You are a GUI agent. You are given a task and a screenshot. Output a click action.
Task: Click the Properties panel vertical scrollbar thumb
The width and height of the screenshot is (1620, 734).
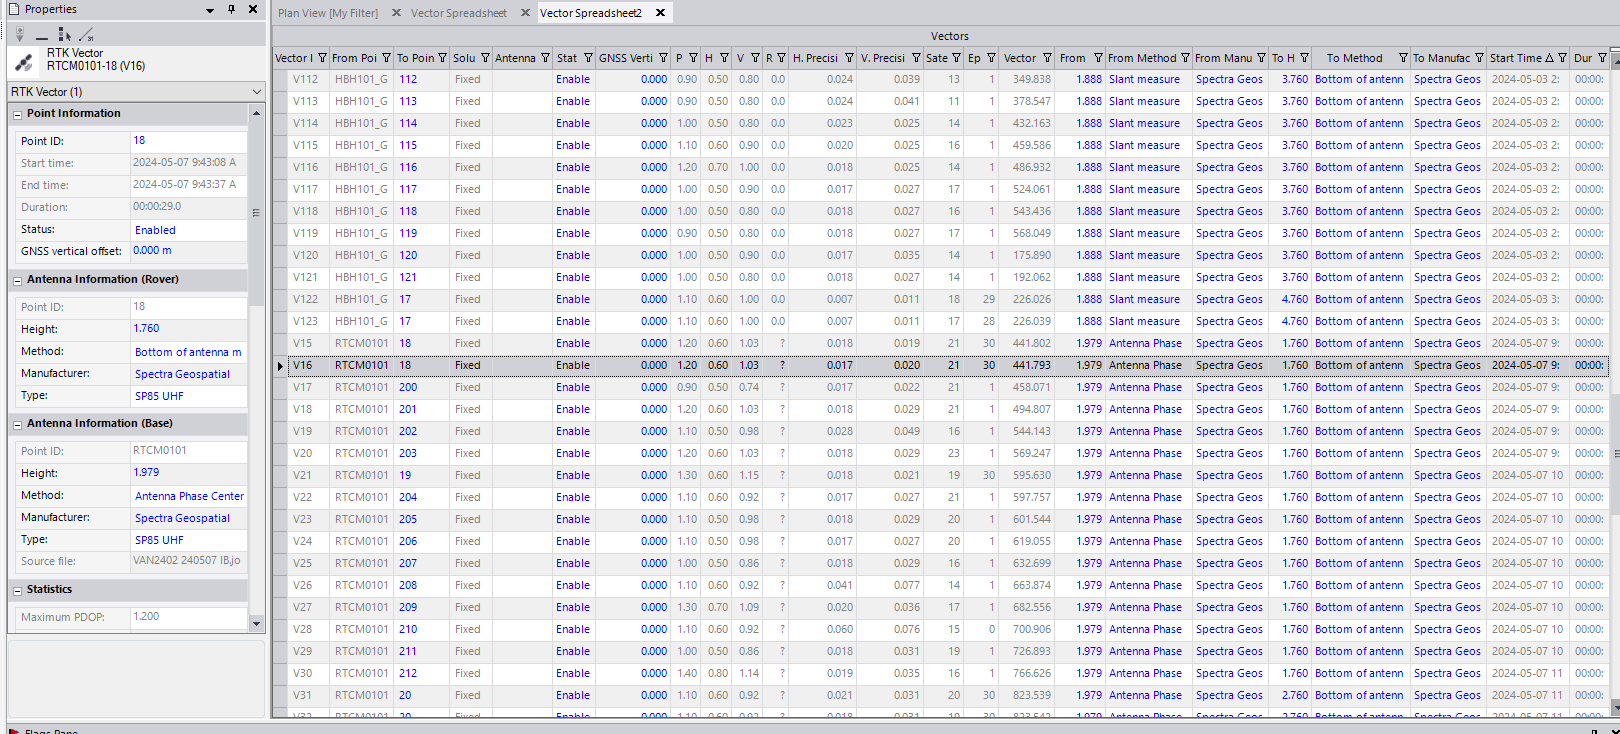pyautogui.click(x=256, y=213)
